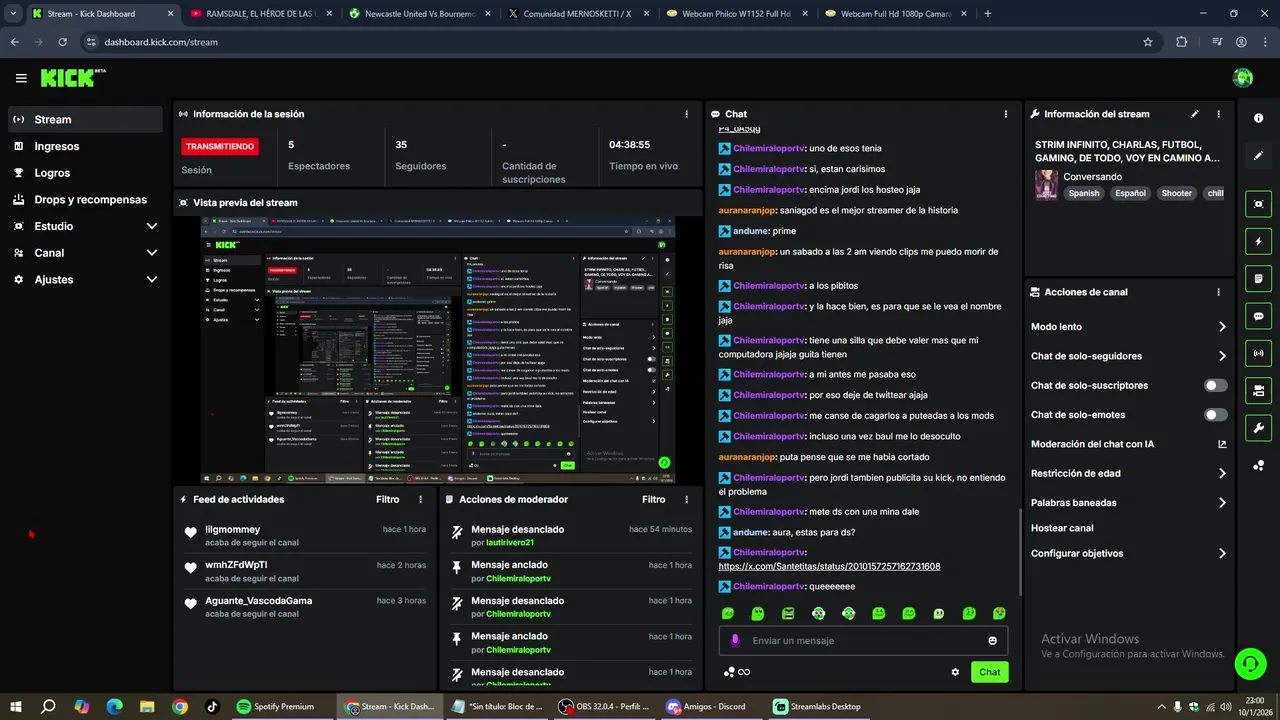Insert the angry square-face green emote
The image size is (1280, 720).
(x=788, y=613)
